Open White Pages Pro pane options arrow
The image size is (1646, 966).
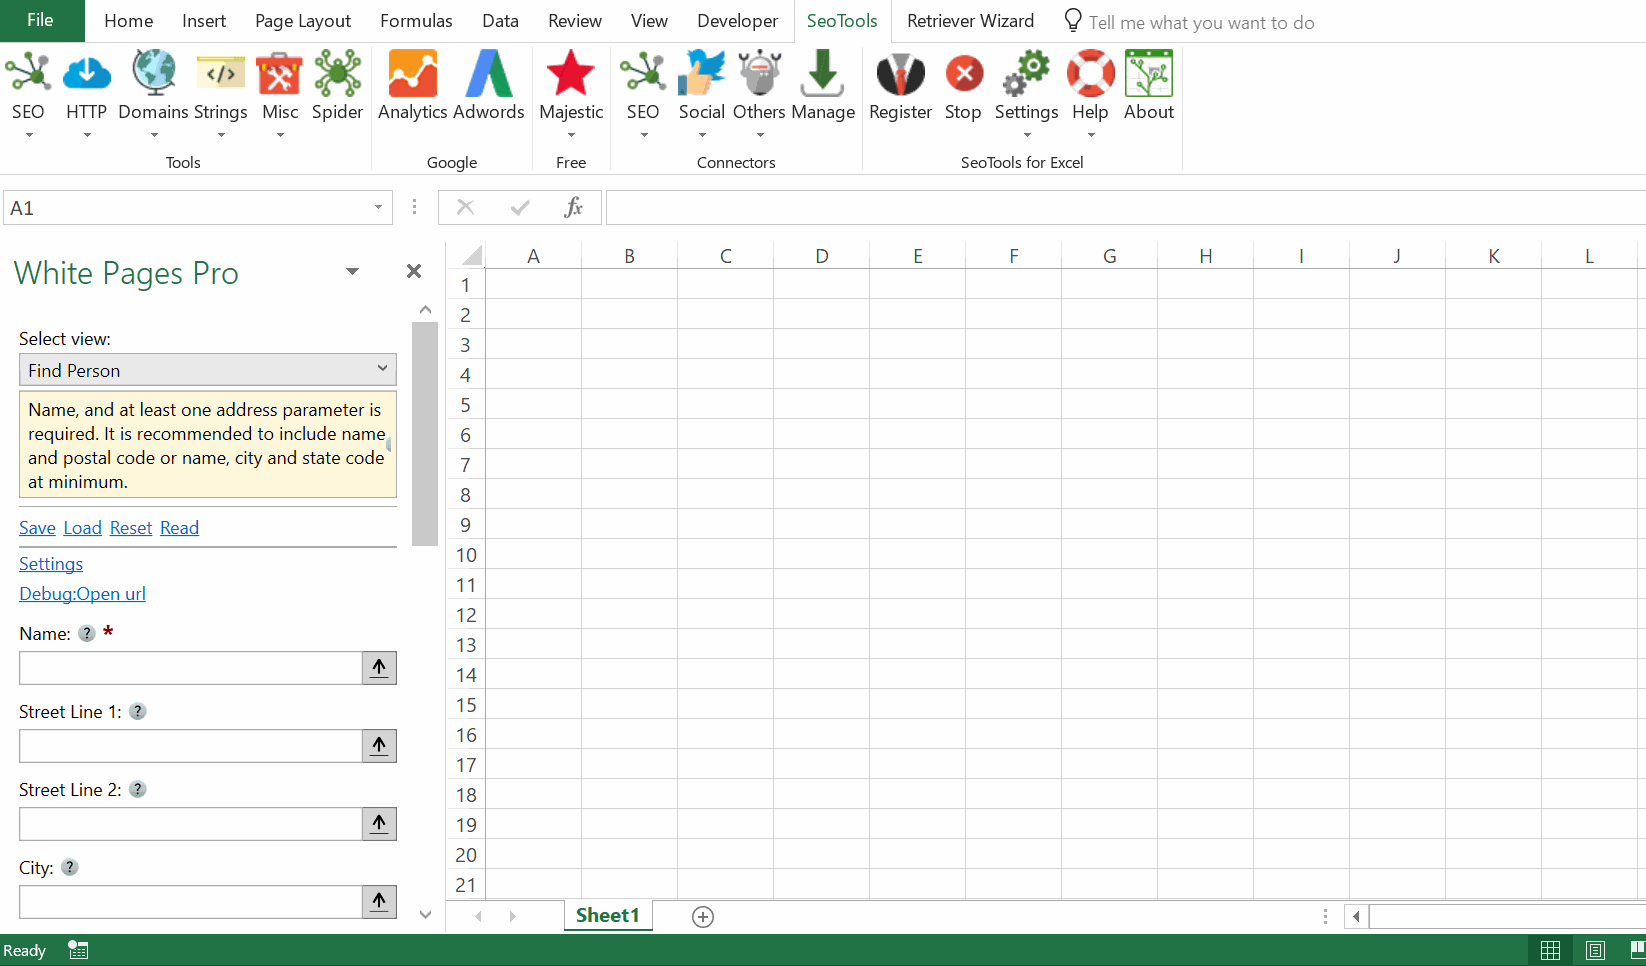coord(352,271)
